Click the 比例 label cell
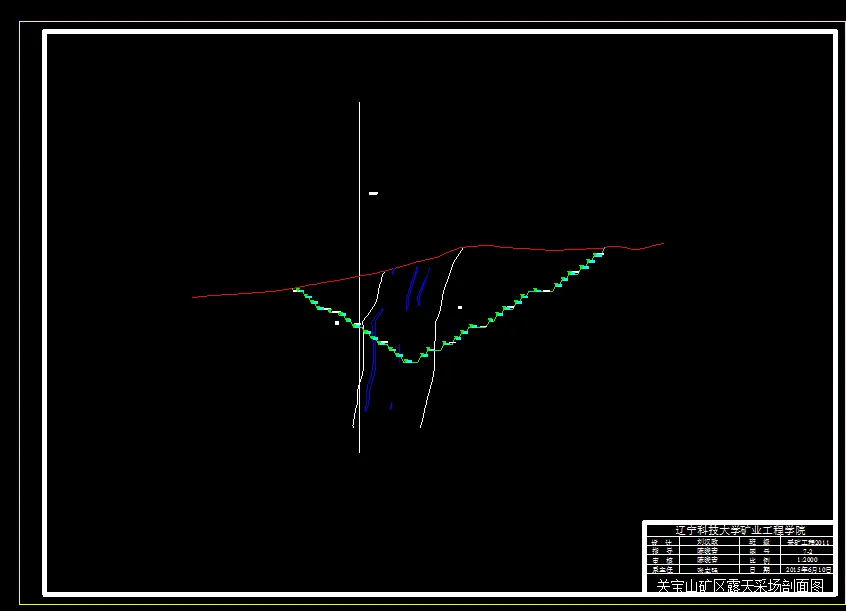The height and width of the screenshot is (611, 846). (760, 560)
